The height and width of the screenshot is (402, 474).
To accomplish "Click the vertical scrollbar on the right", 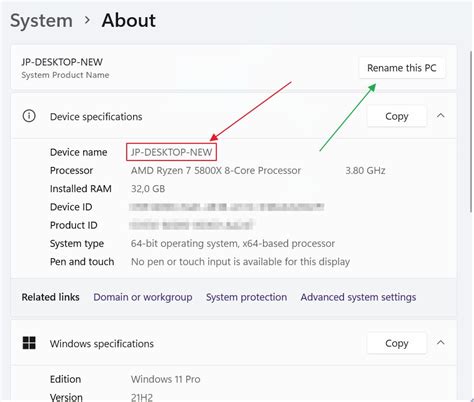I will click(471, 132).
